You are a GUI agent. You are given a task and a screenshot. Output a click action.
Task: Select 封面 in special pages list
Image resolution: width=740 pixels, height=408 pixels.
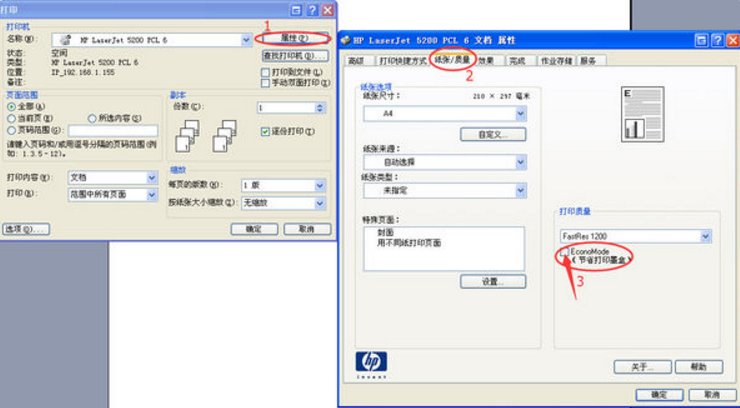pyautogui.click(x=386, y=233)
